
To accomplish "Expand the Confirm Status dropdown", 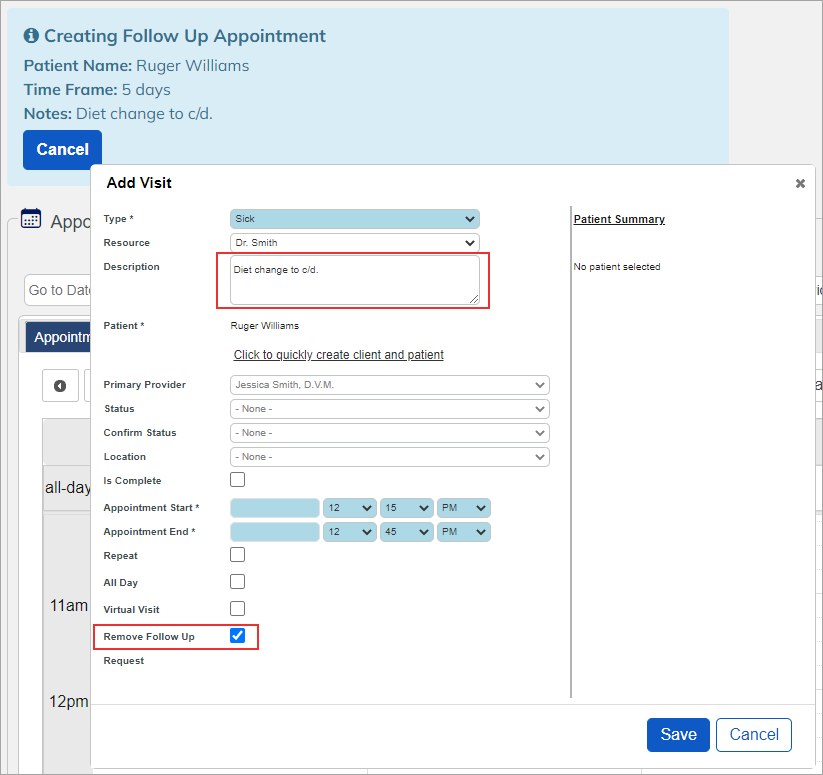I will 389,433.
